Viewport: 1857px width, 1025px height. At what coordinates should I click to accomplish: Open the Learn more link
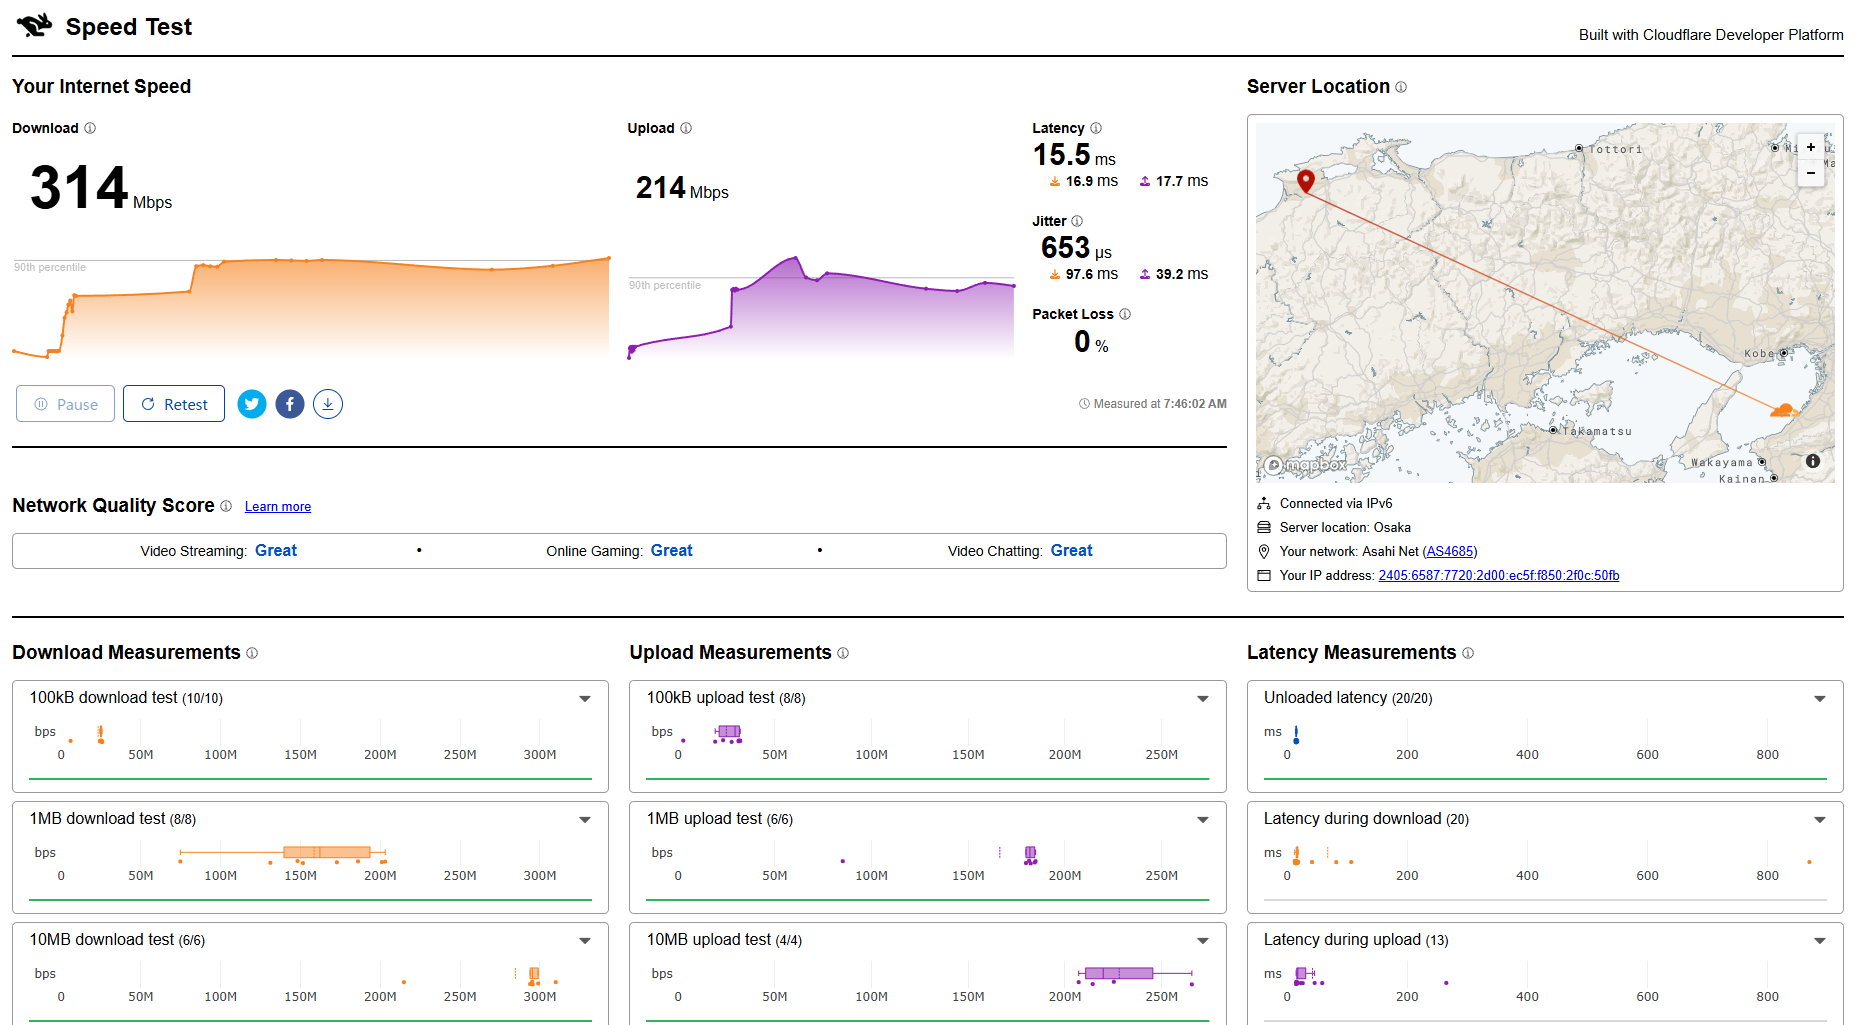click(x=278, y=507)
